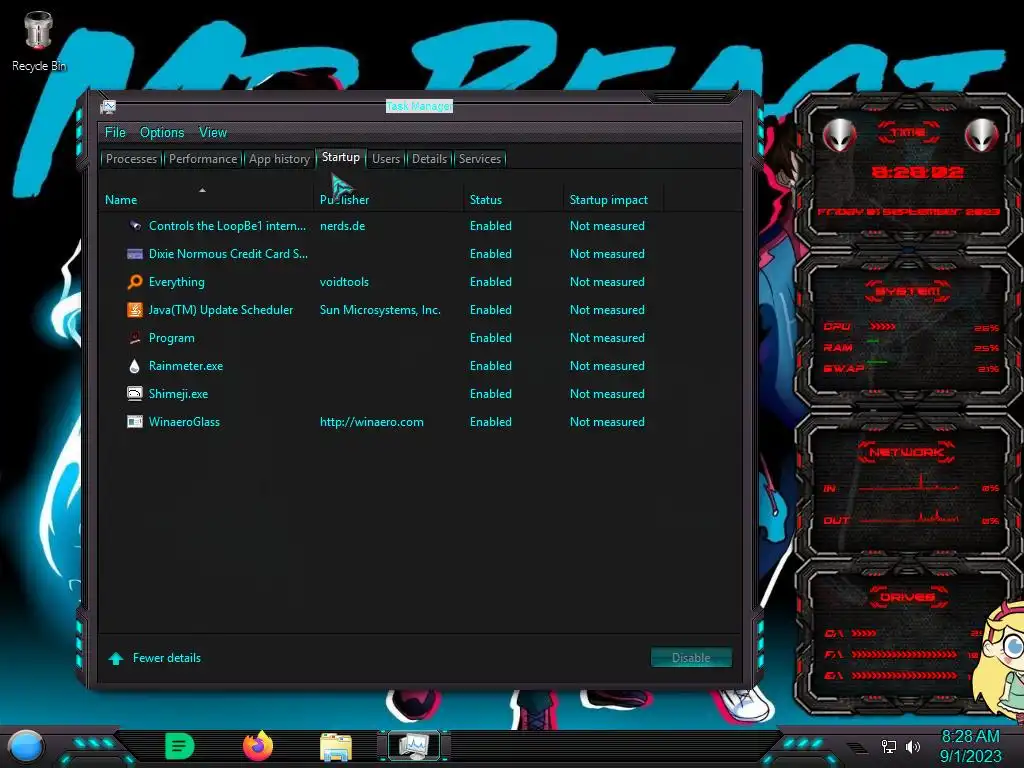Click the RAM usage bar in System widget
1024x768 pixels.
873,341
